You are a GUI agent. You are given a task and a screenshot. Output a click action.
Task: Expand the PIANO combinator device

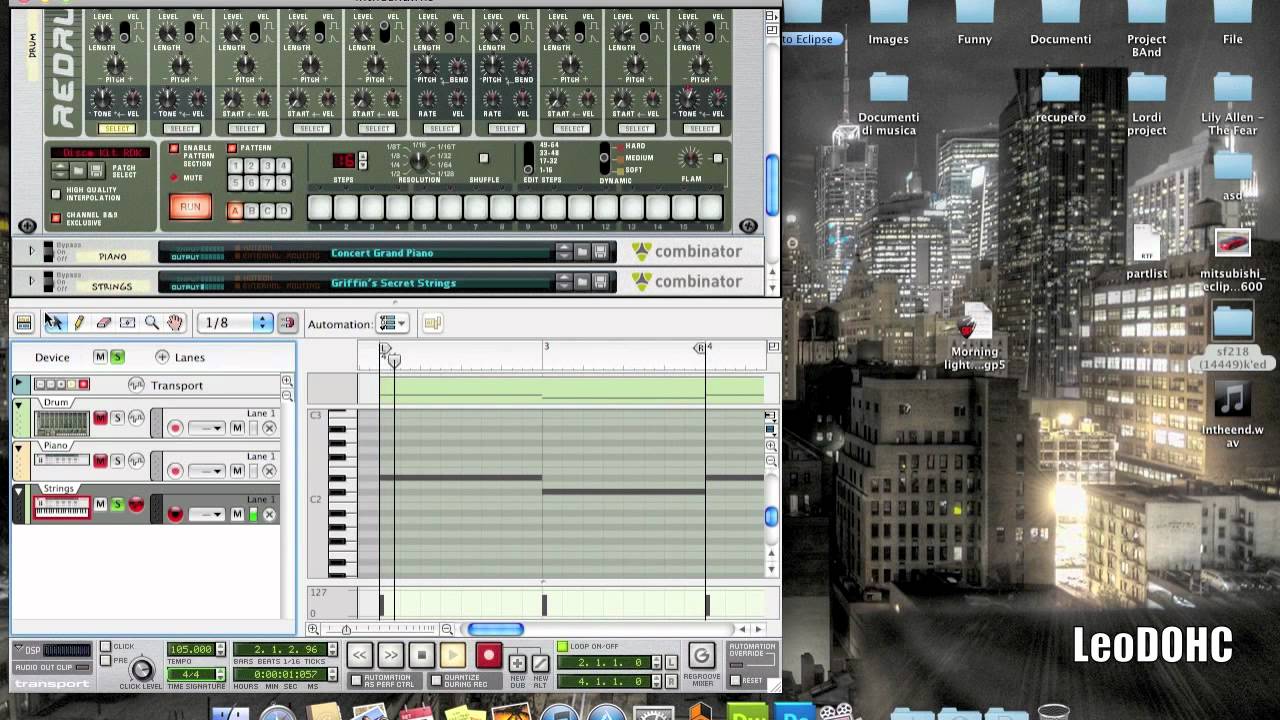click(x=31, y=252)
